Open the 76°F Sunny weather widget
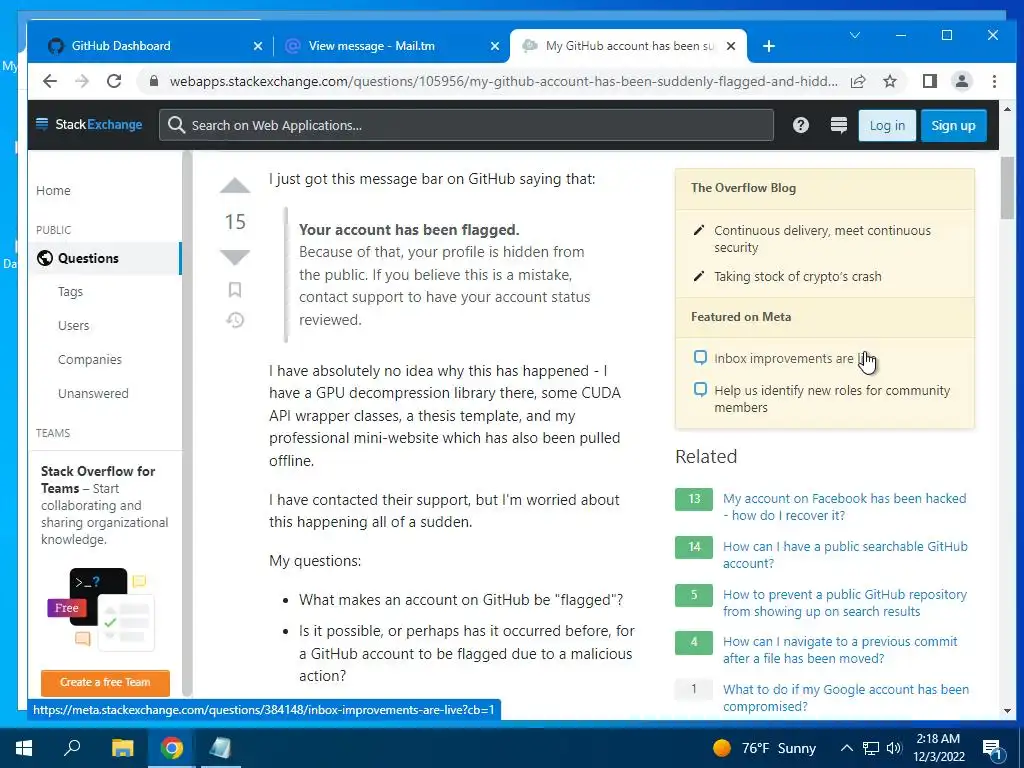The width and height of the screenshot is (1024, 768). (765, 748)
